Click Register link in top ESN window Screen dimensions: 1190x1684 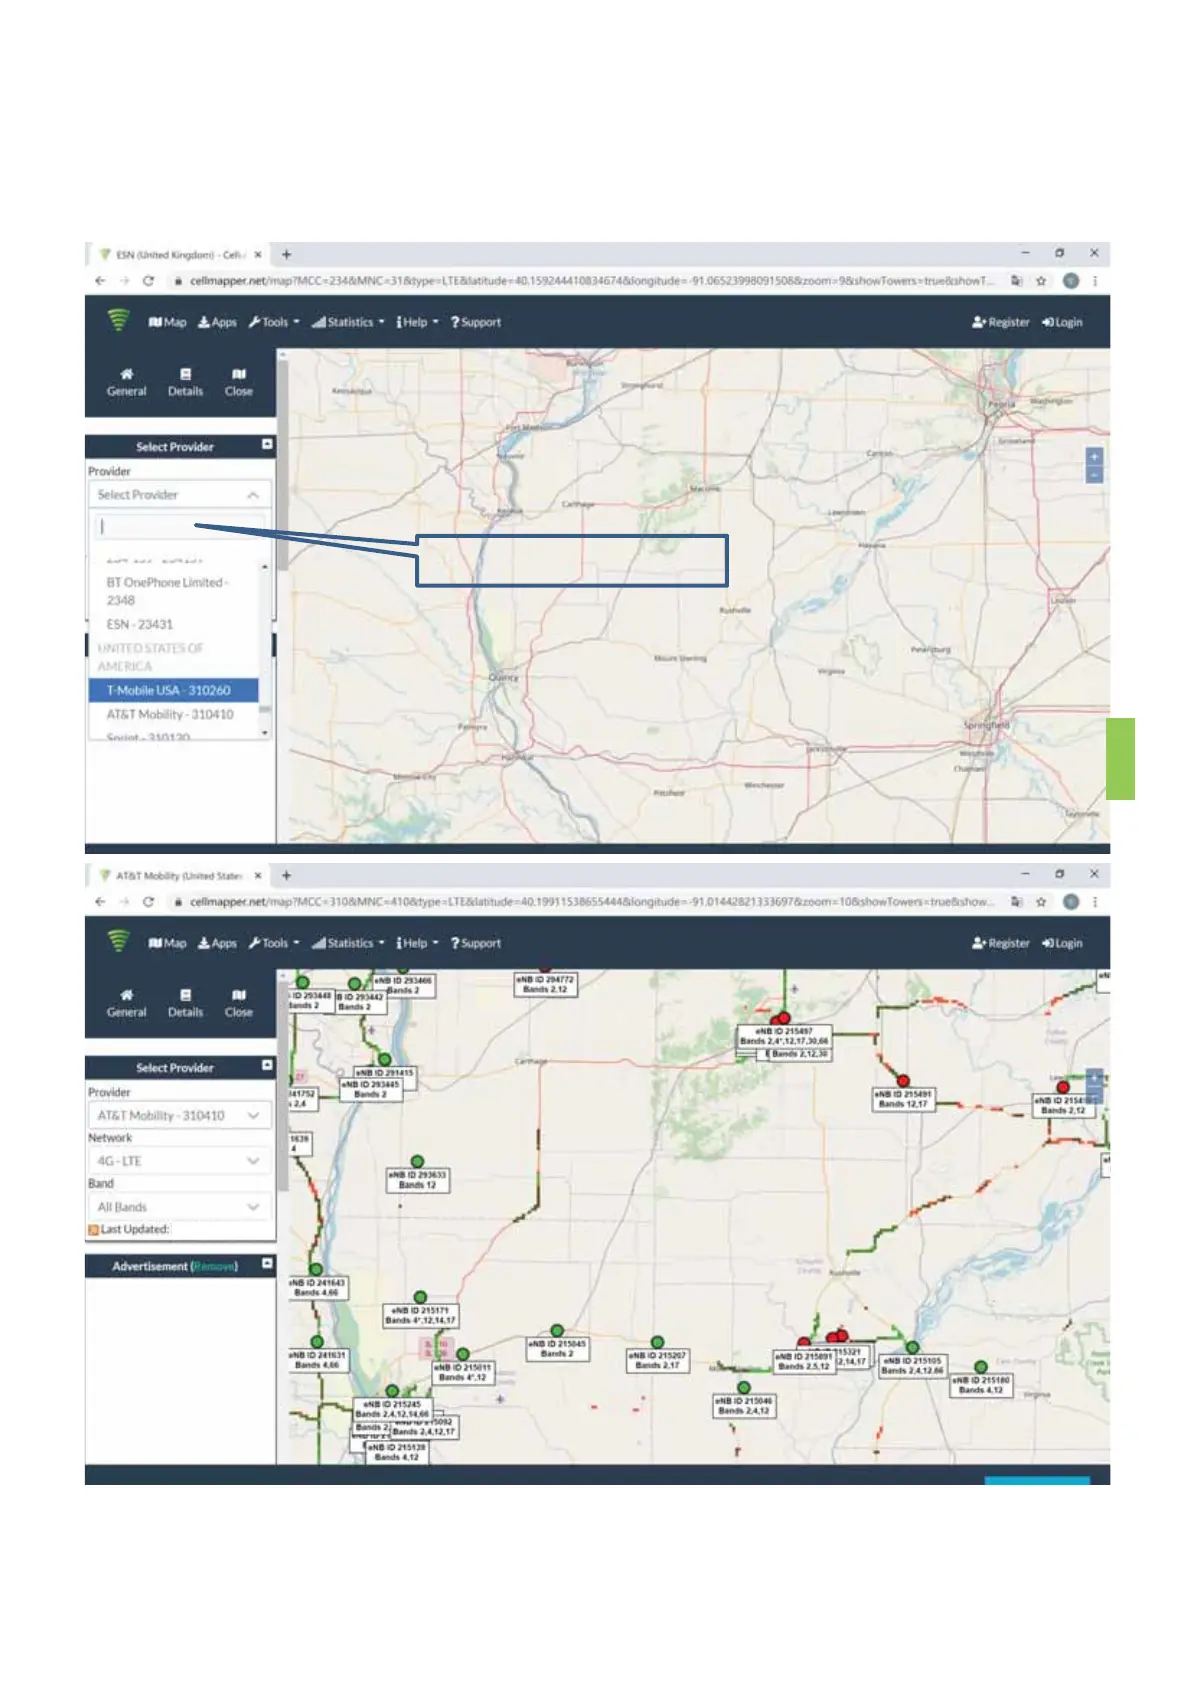click(1000, 322)
